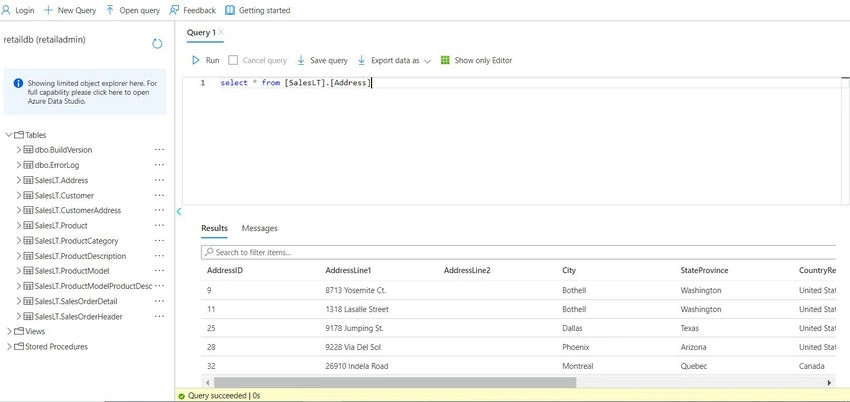
Task: Click the results horizontal scrollbar thumb
Action: click(x=395, y=382)
